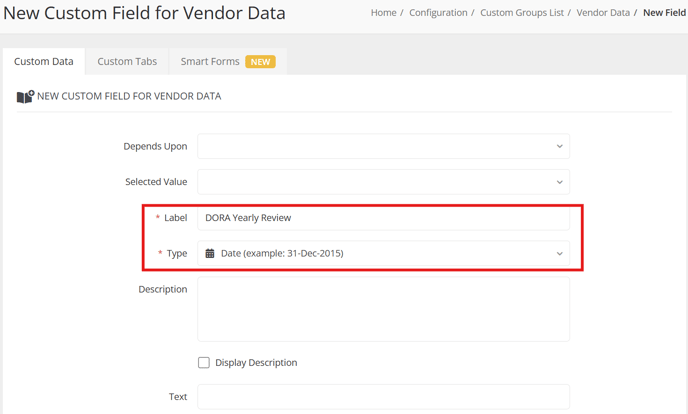Click the calendar icon in Type field
The height and width of the screenshot is (414, 688).
[x=210, y=253]
